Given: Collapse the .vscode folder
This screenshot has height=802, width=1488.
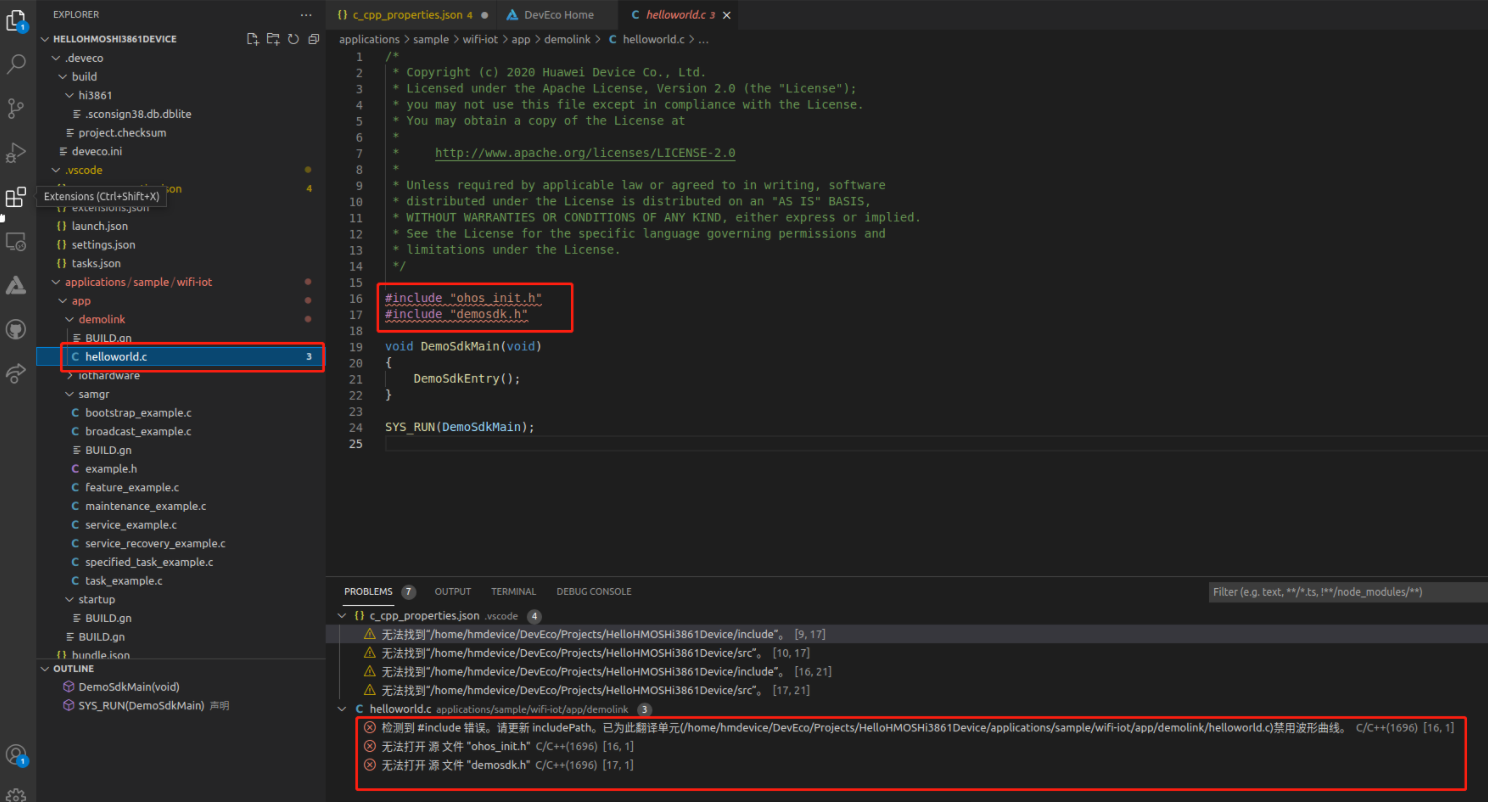Looking at the screenshot, I should 56,170.
